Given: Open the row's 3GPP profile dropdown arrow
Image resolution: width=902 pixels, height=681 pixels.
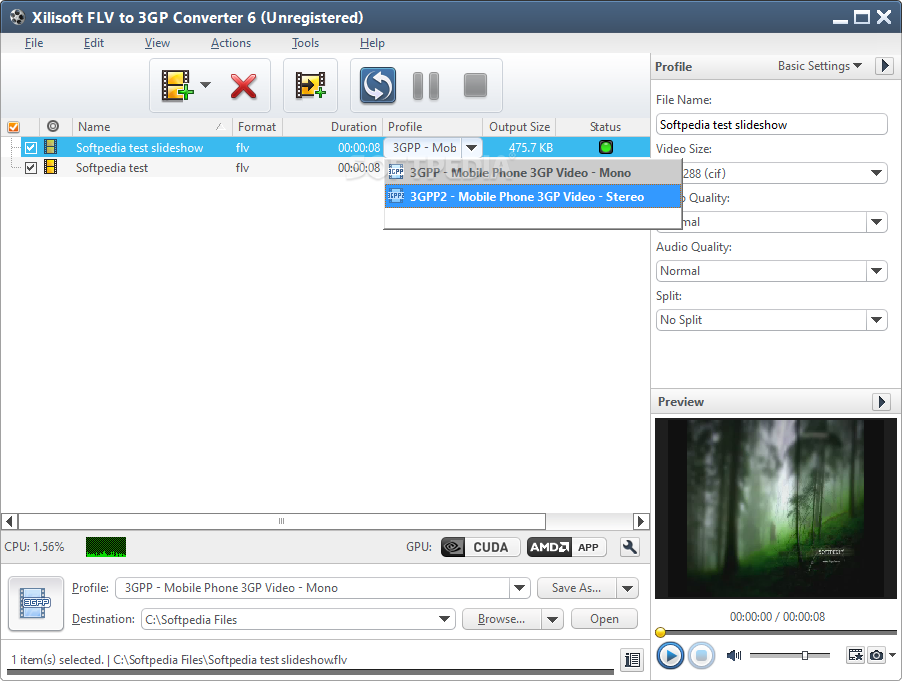Looking at the screenshot, I should (x=471, y=148).
